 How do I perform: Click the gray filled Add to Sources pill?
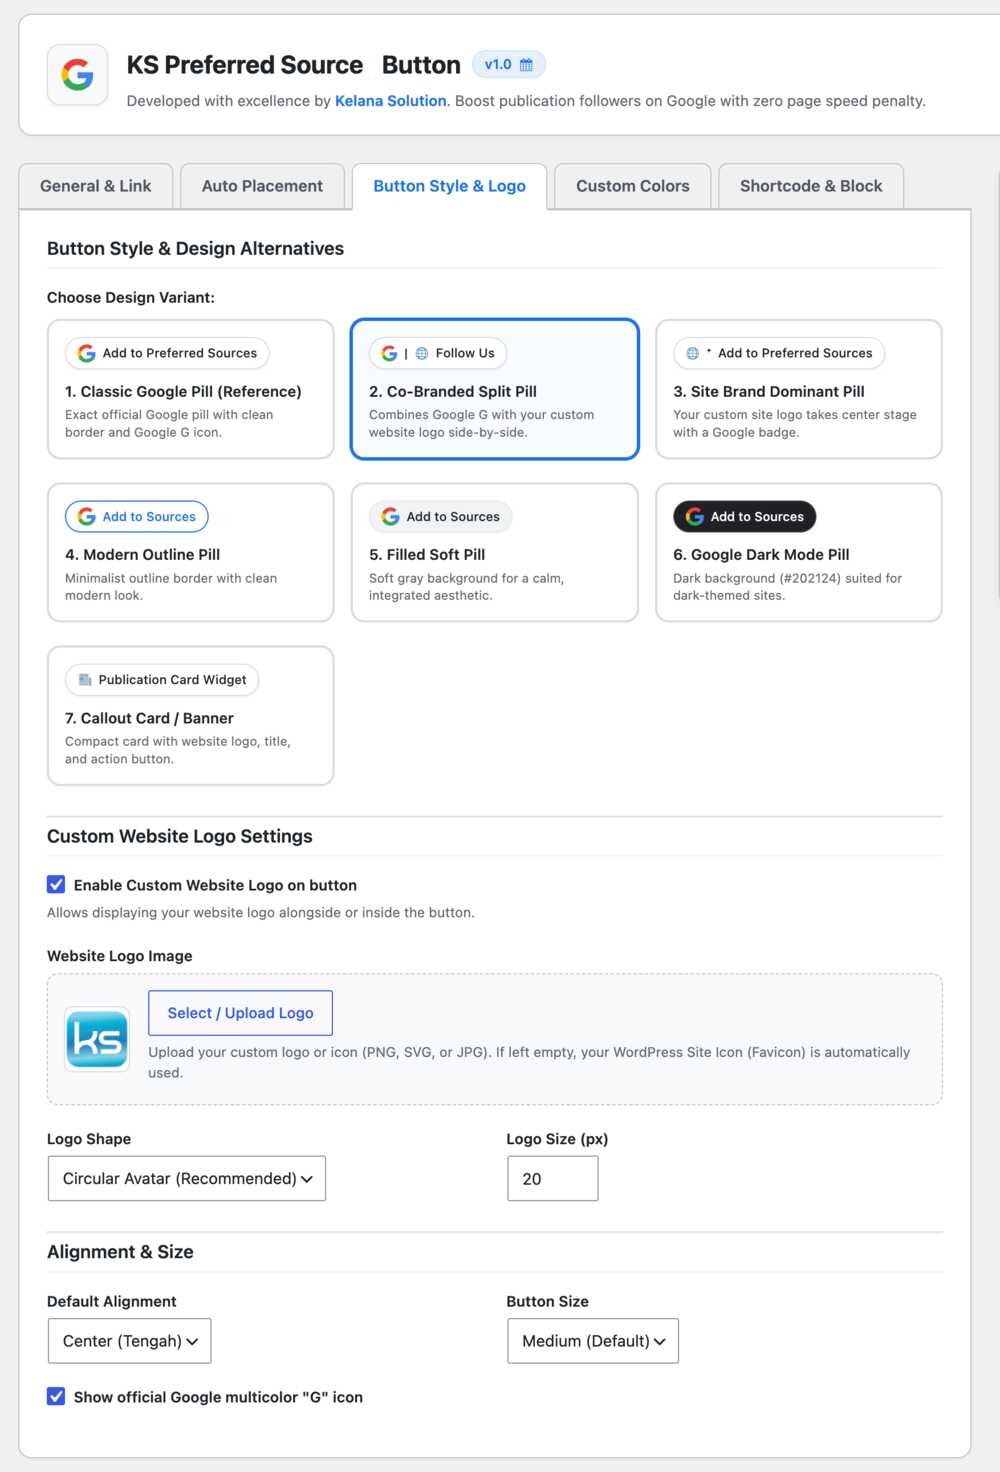(441, 516)
